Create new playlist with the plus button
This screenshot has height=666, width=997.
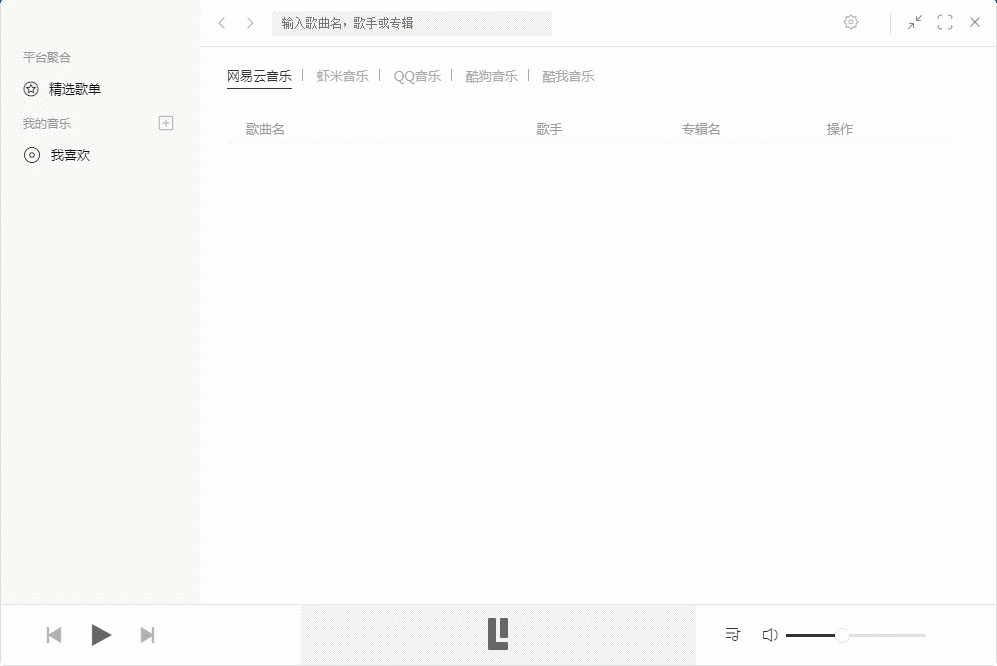[x=165, y=122]
